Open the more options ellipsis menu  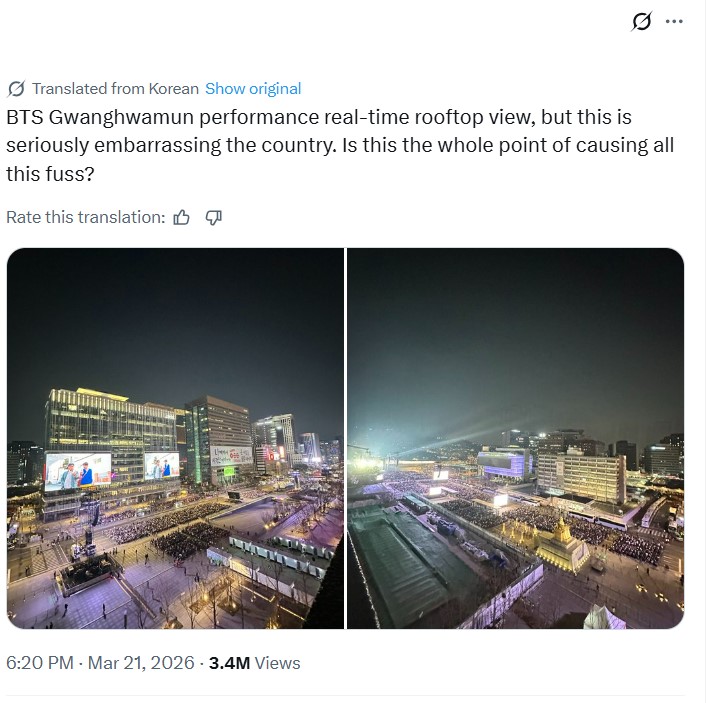[675, 21]
